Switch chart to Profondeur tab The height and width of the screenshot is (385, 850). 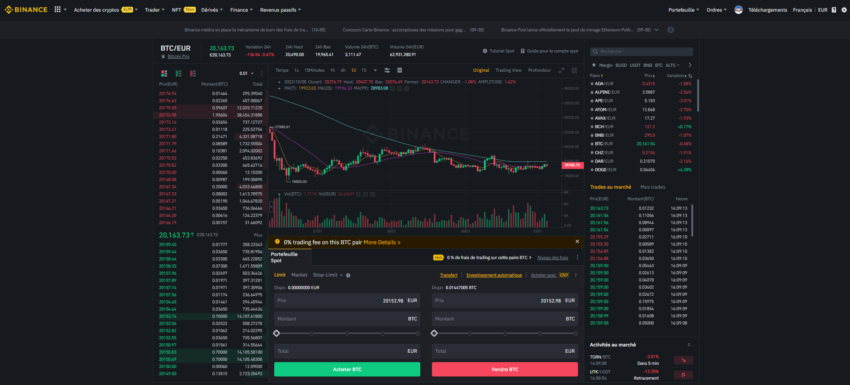pyautogui.click(x=539, y=70)
